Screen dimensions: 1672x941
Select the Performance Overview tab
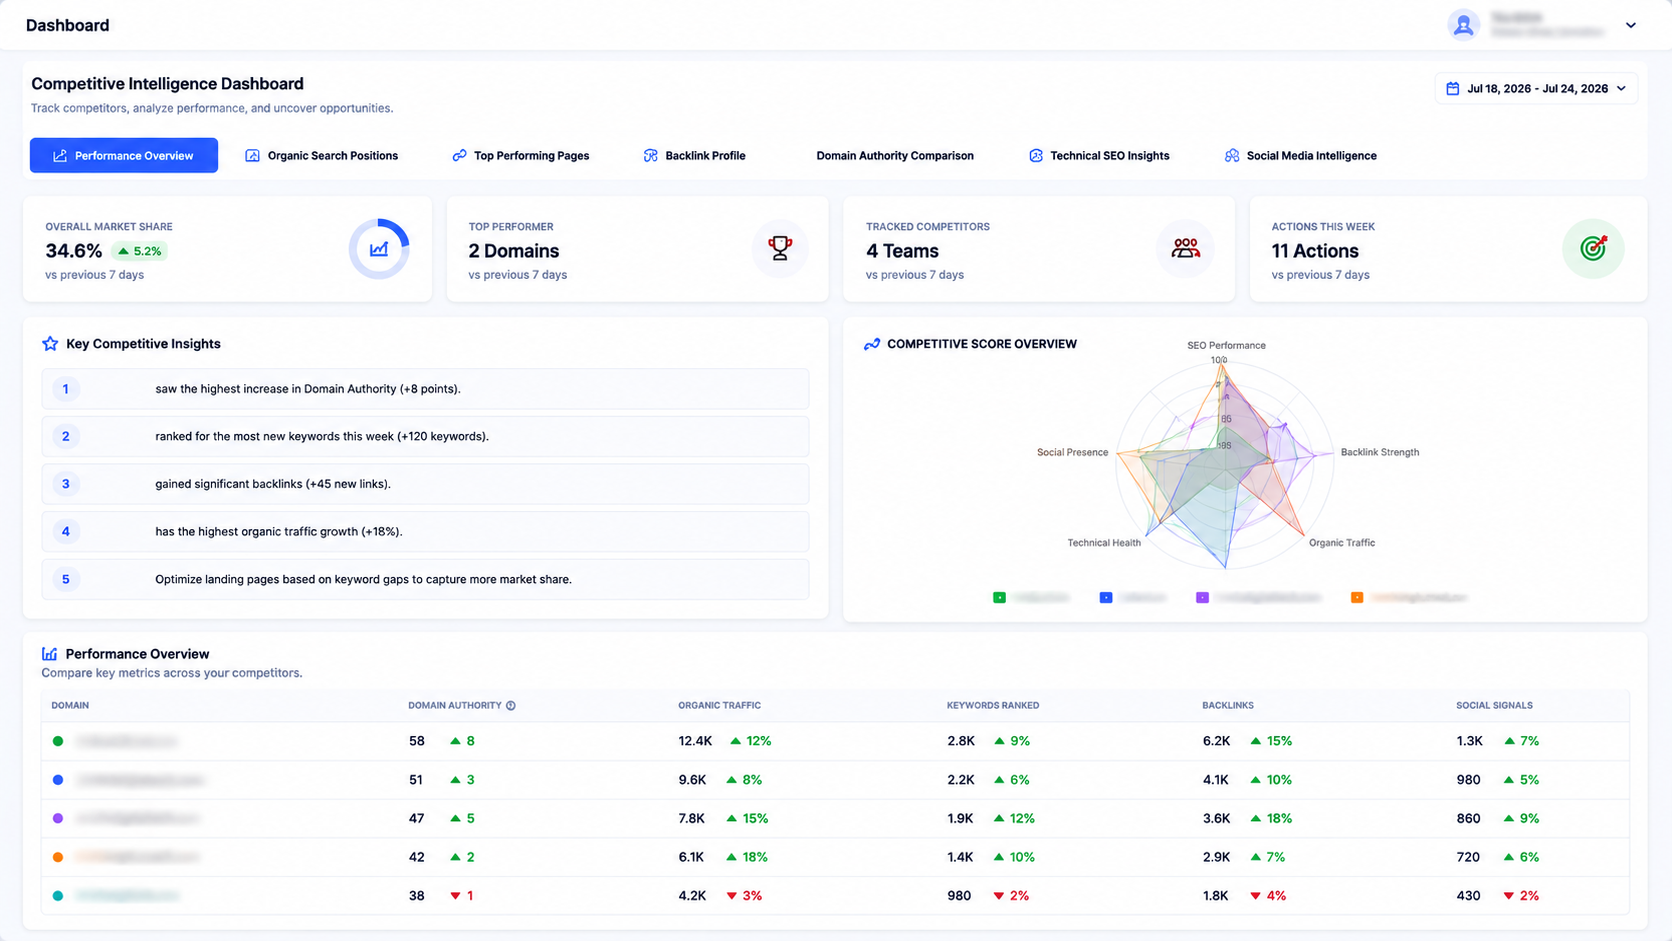[x=124, y=155]
